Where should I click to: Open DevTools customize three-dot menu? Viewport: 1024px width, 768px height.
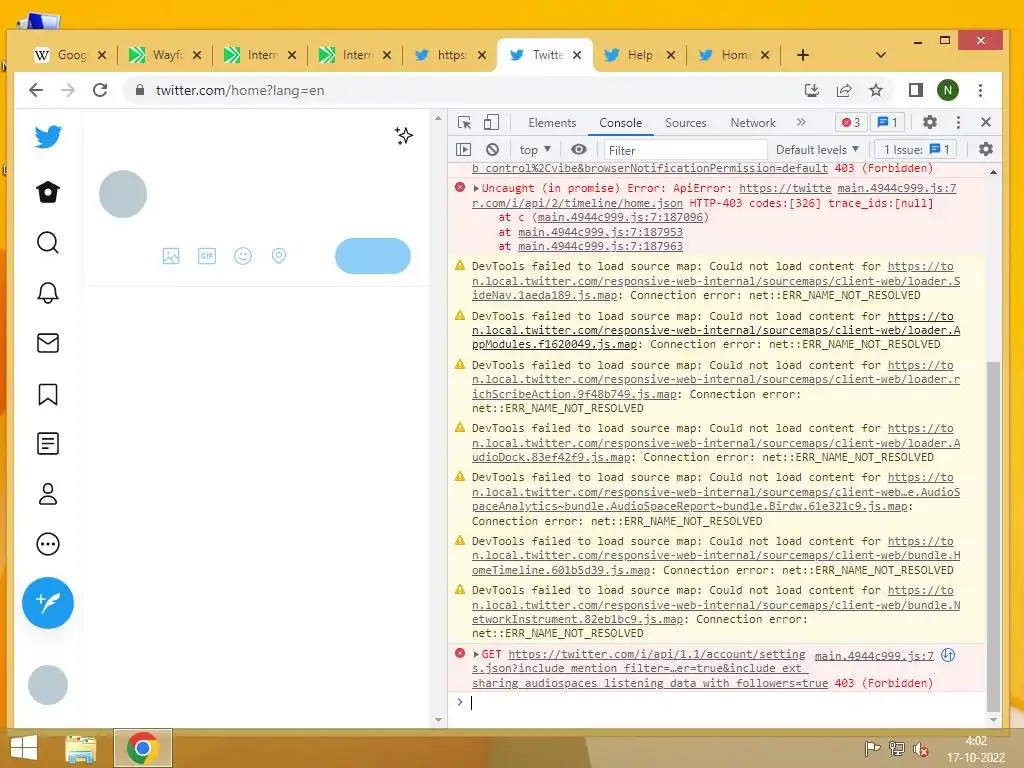958,122
